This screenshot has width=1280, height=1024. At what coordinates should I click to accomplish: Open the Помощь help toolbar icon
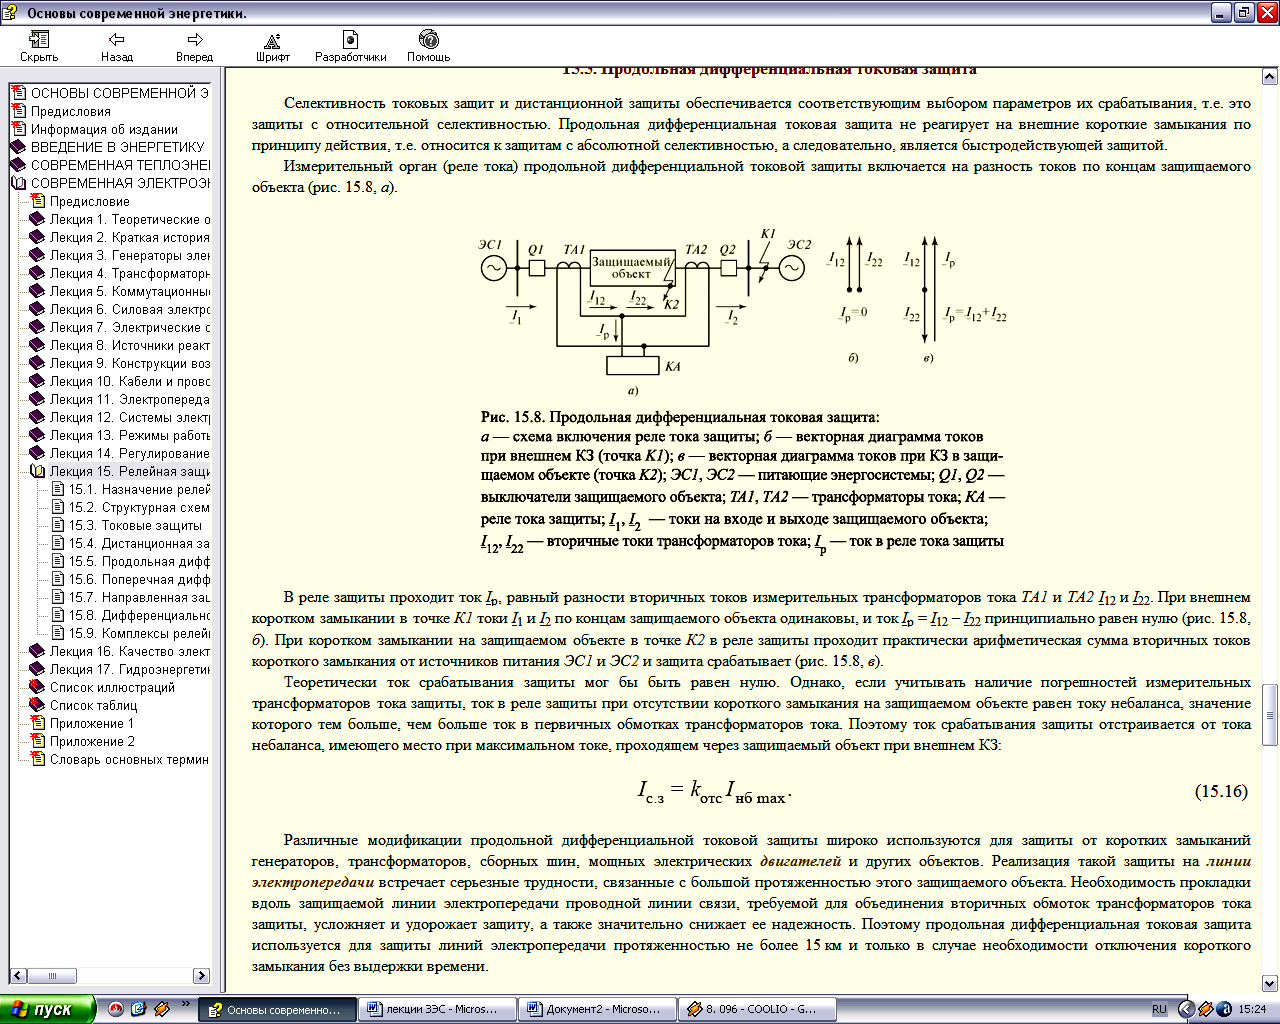point(429,46)
